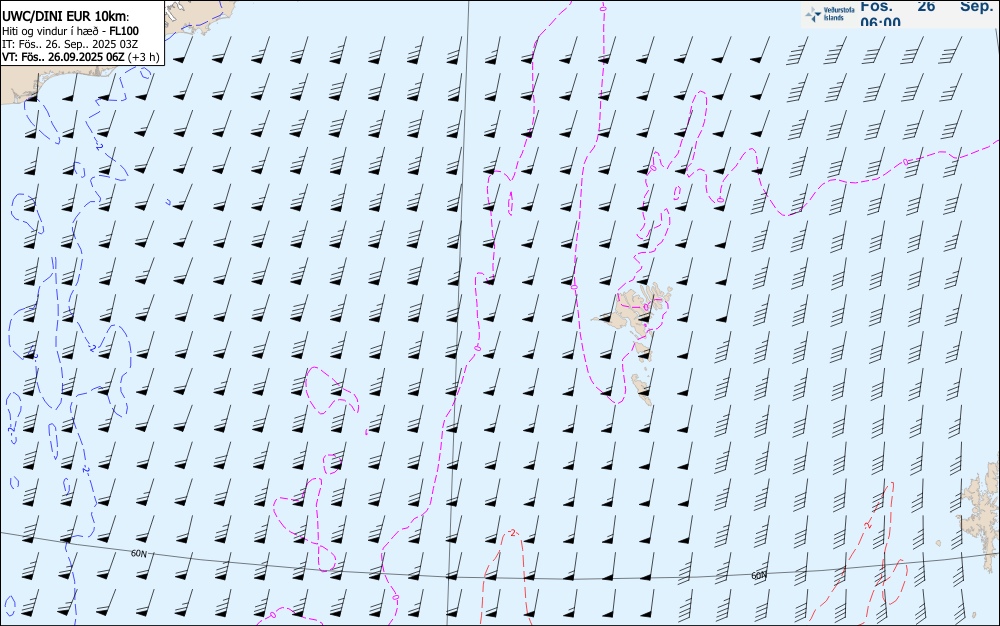Click the 'VT: Fös.. 26.09.2025 06Z (+3 h)' line

click(80, 57)
